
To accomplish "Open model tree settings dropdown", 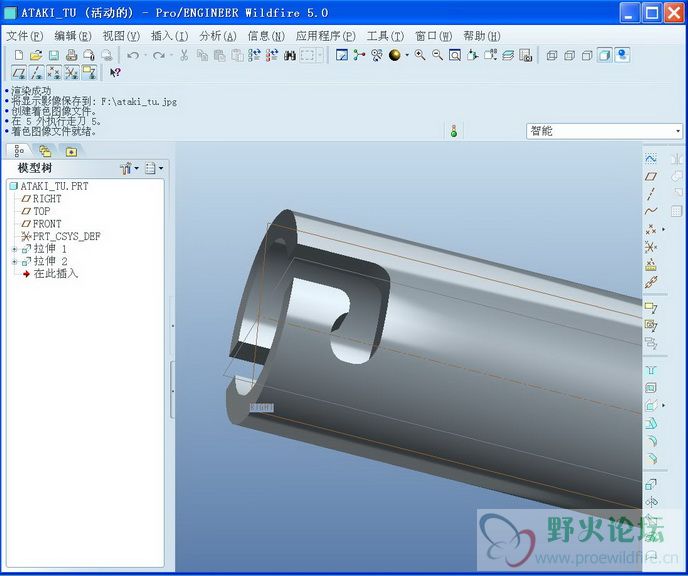I will [x=129, y=168].
